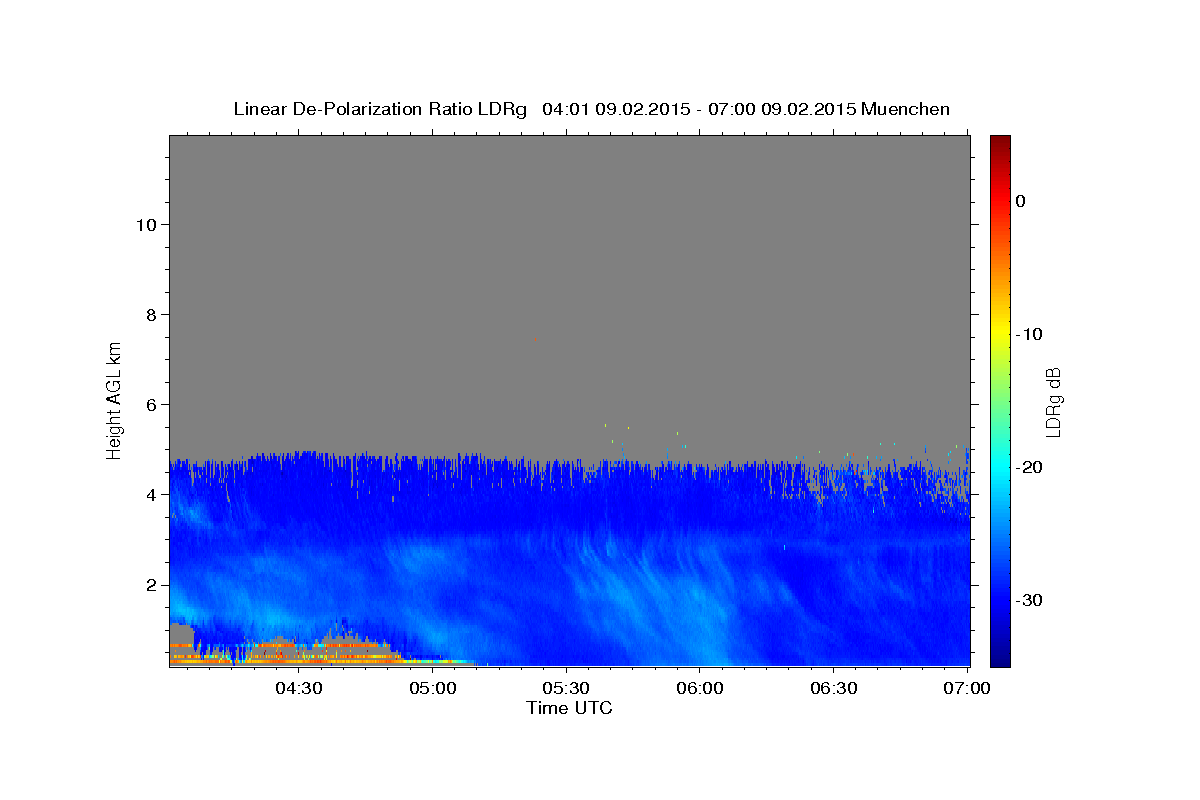This screenshot has width=1200, height=800.
Task: Click the colorbar value -30
Action: (x=1029, y=600)
